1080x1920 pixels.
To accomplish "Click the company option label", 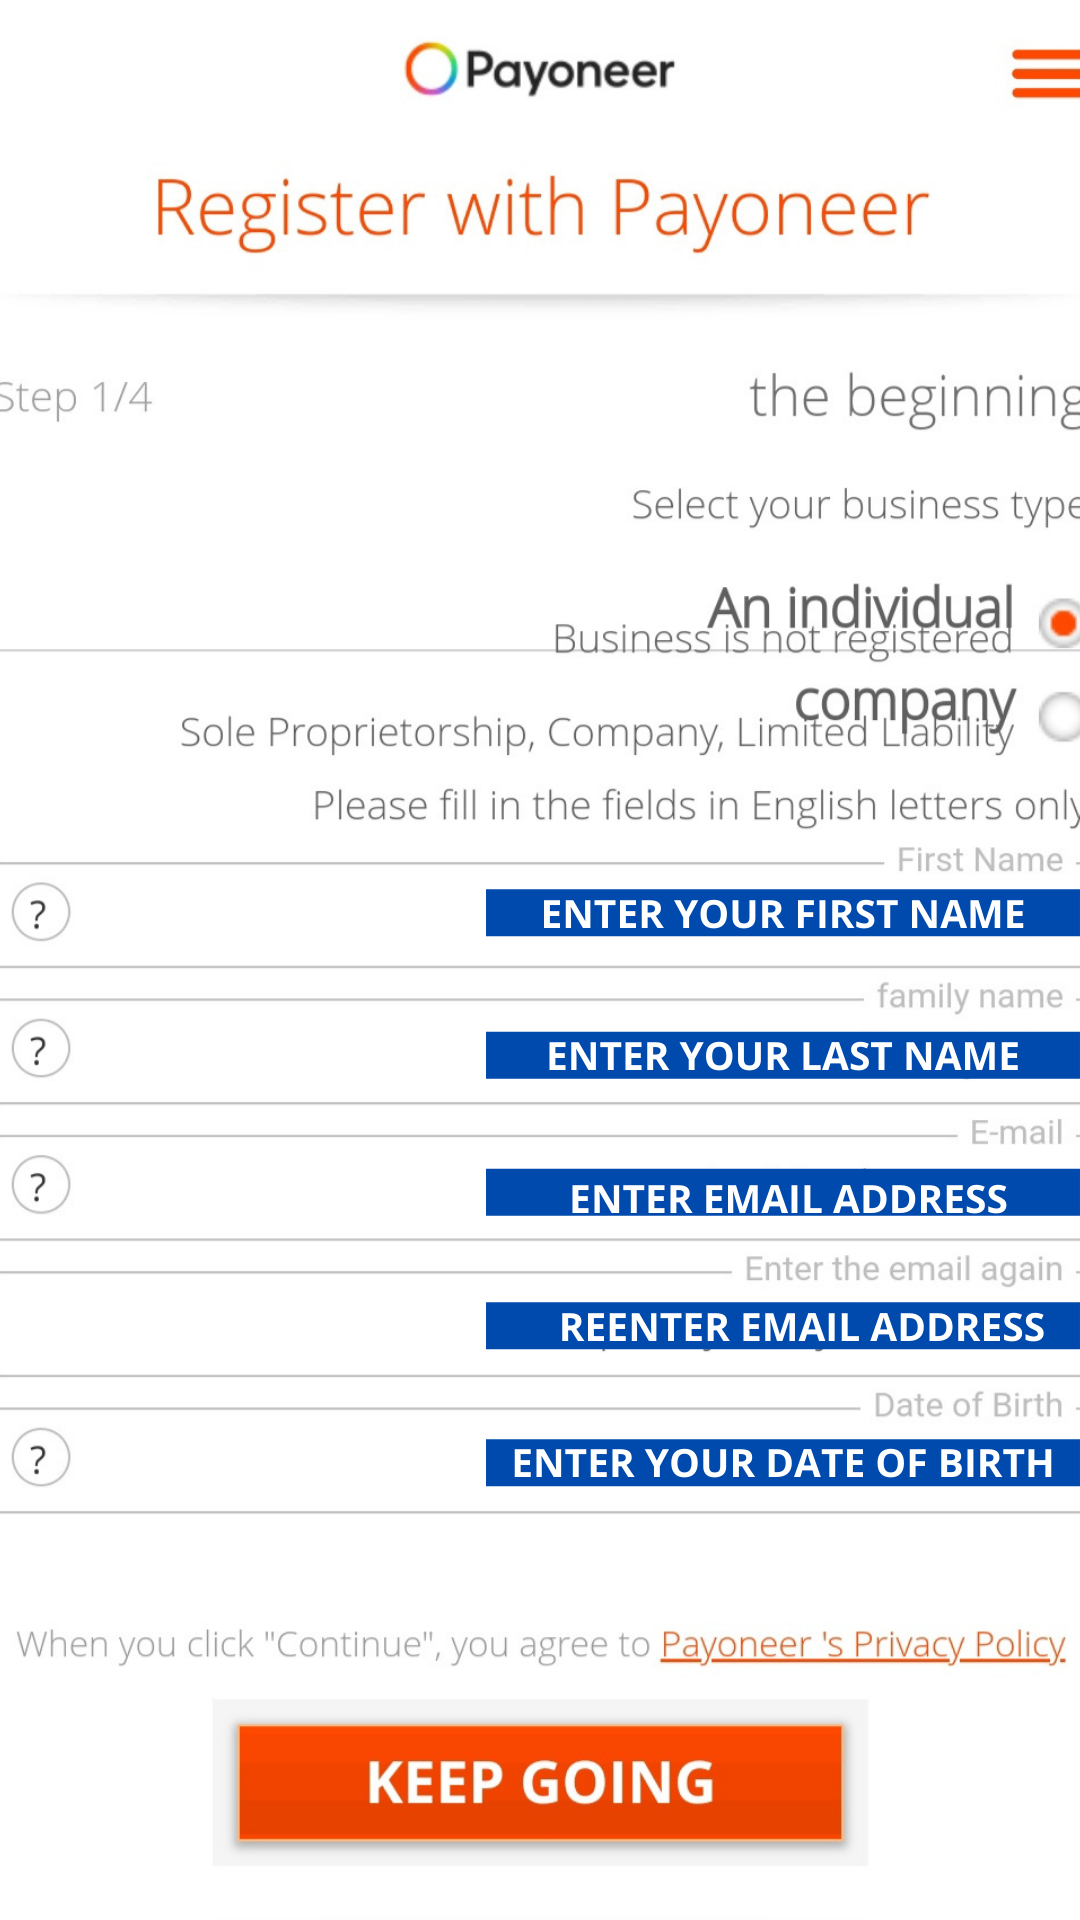I will pos(904,700).
